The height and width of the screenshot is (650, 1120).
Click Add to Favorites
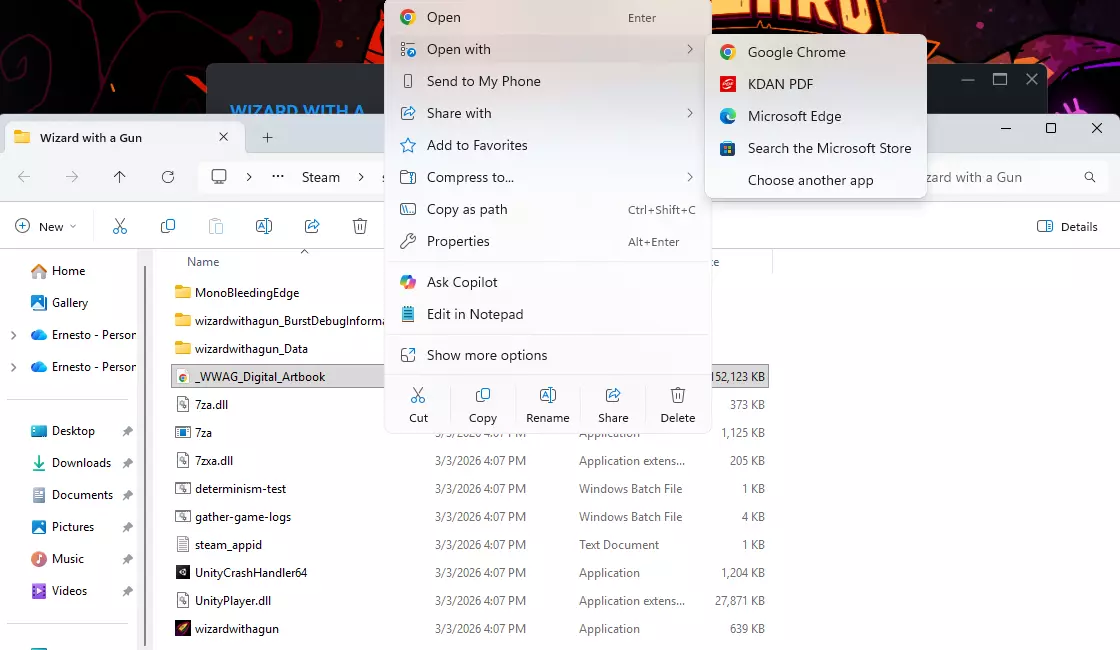tap(548, 146)
